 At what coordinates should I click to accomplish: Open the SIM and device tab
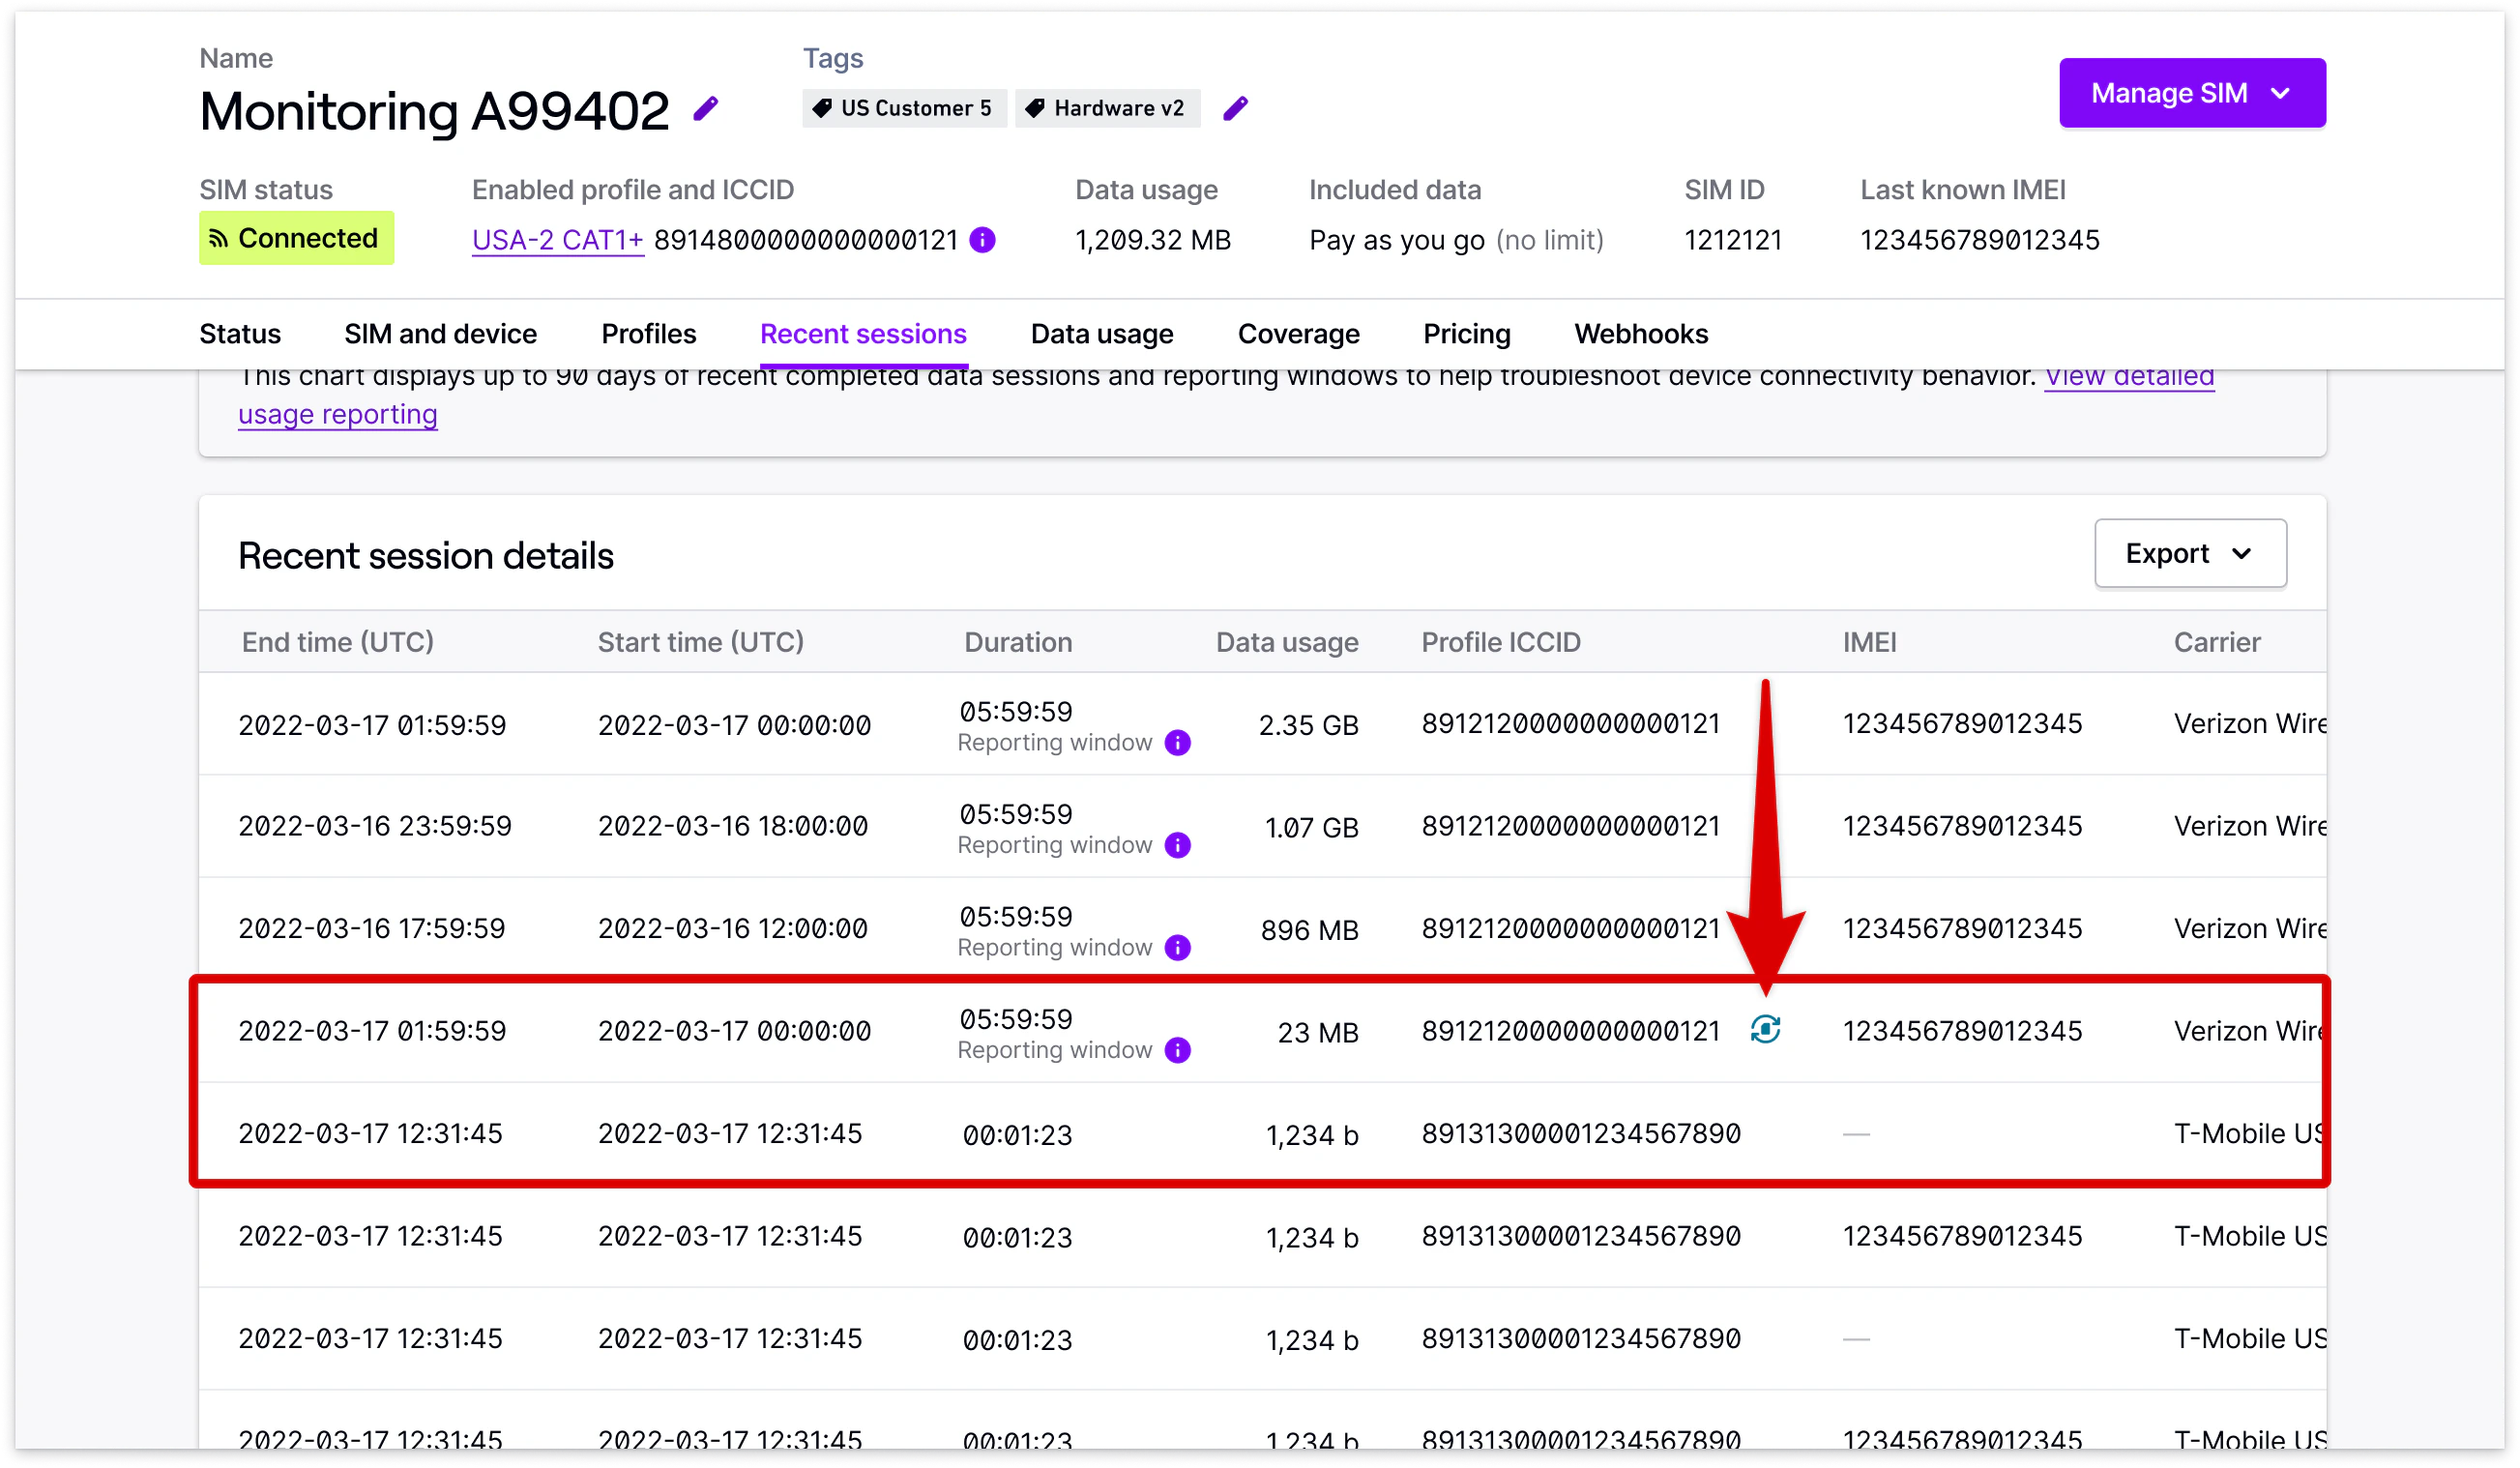pos(440,334)
